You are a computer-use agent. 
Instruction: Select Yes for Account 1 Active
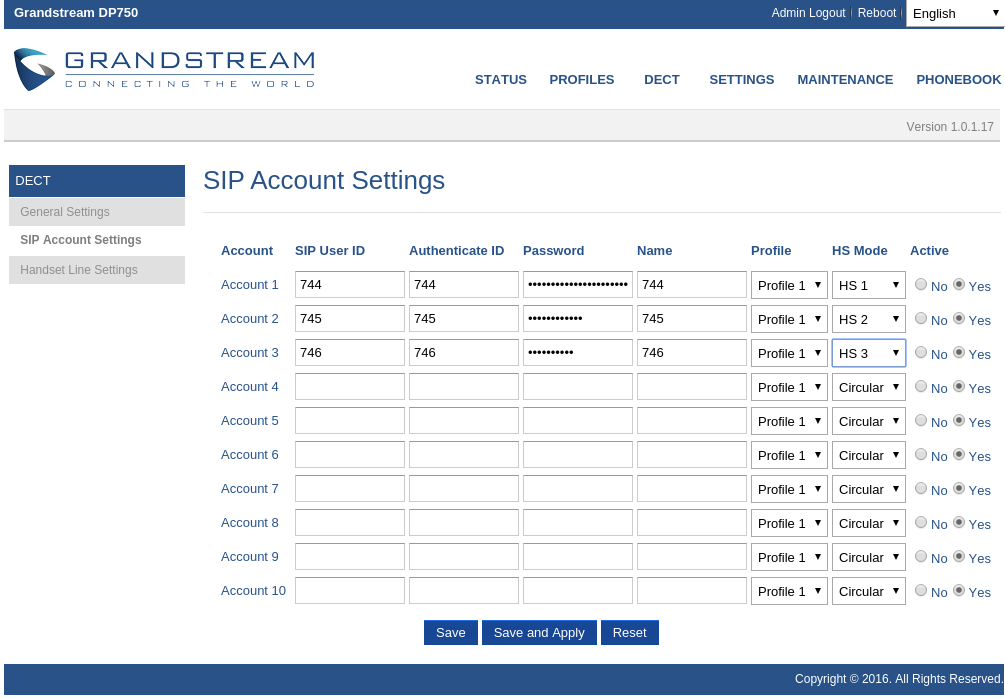[x=959, y=284]
